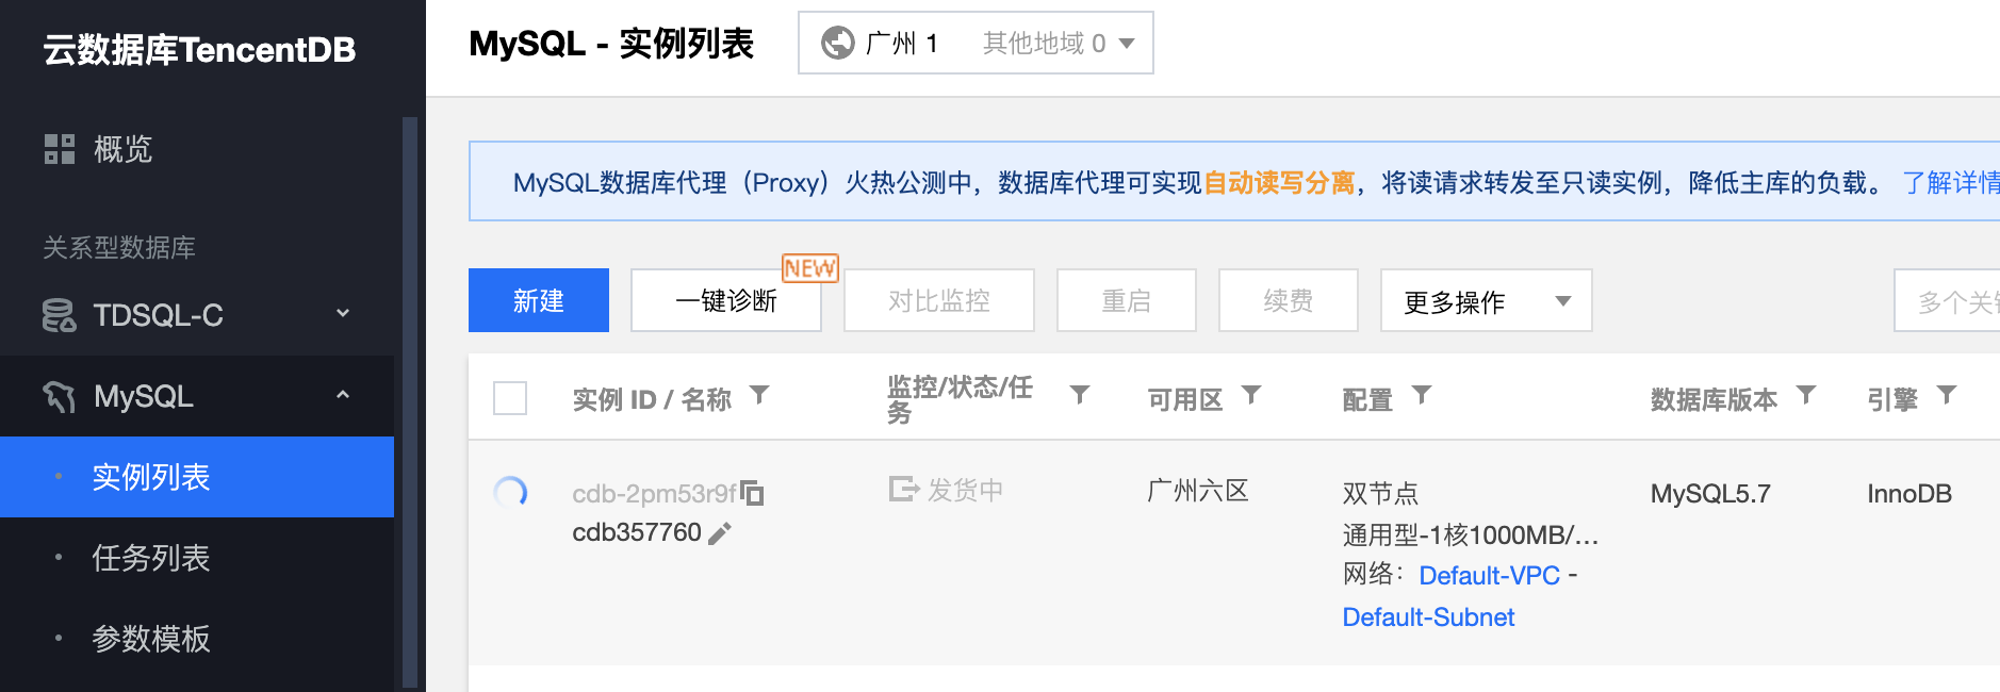Expand the TDSQL-C menu chevron

coord(343,314)
